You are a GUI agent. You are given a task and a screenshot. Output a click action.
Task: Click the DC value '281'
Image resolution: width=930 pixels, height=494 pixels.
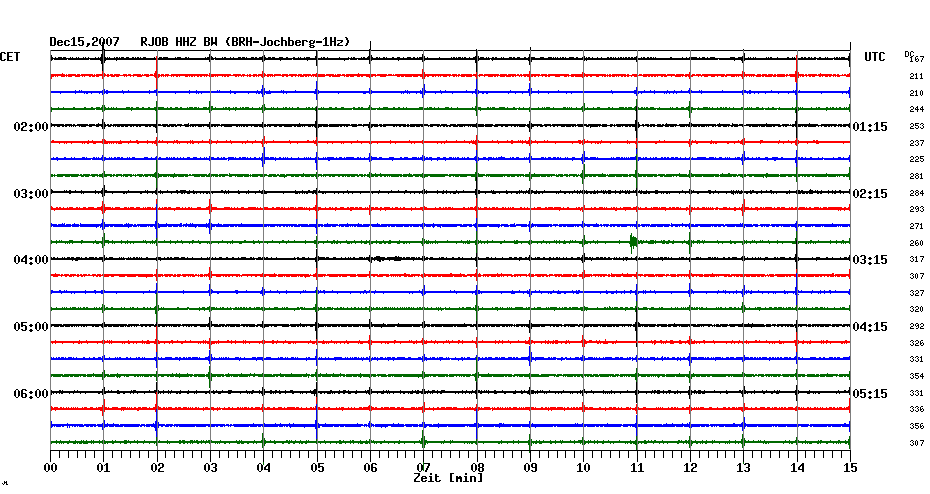pyautogui.click(x=917, y=176)
